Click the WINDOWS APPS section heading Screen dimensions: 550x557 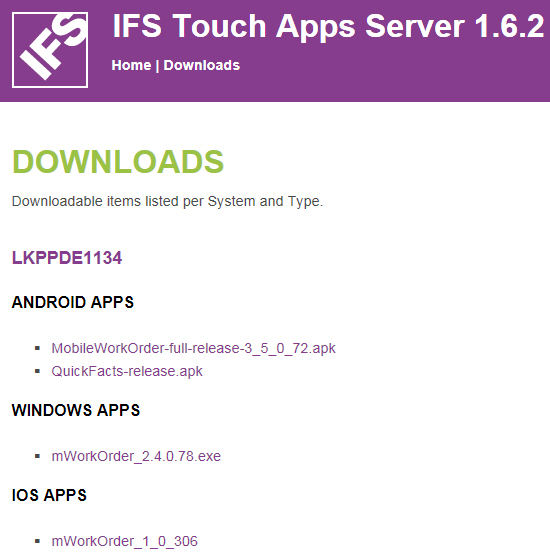pos(76,410)
